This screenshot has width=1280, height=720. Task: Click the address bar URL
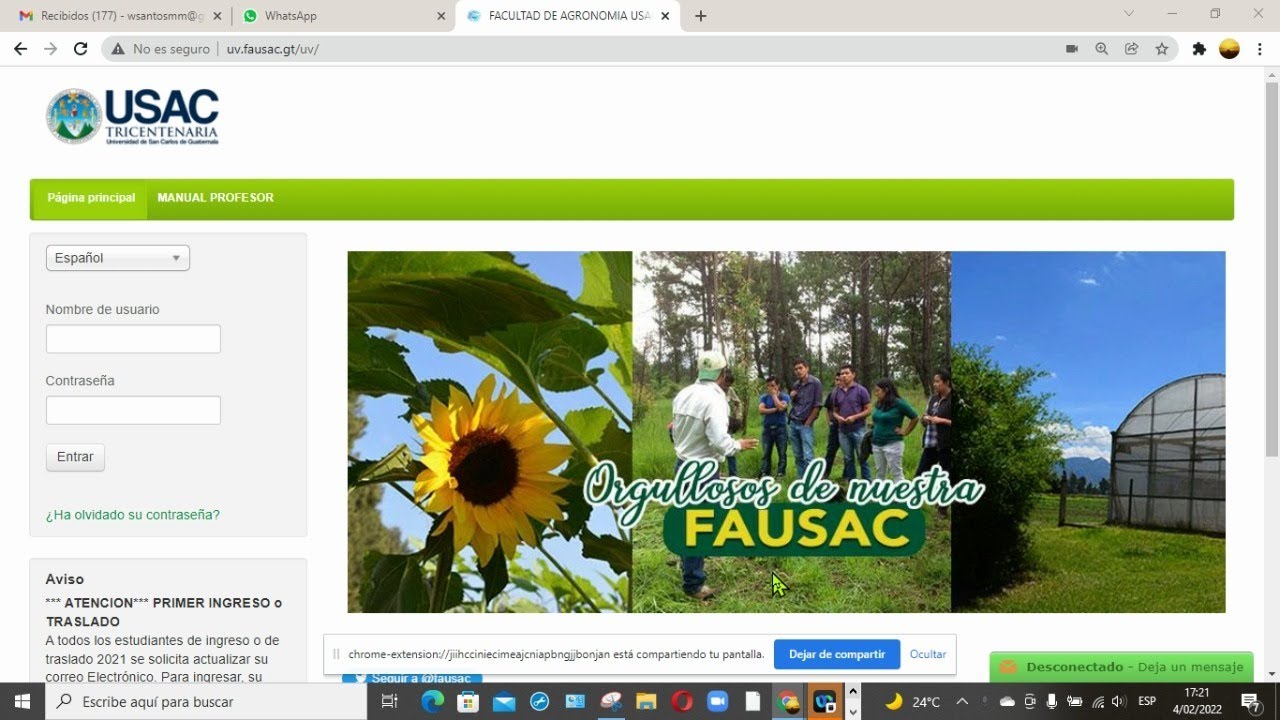[x=273, y=49]
